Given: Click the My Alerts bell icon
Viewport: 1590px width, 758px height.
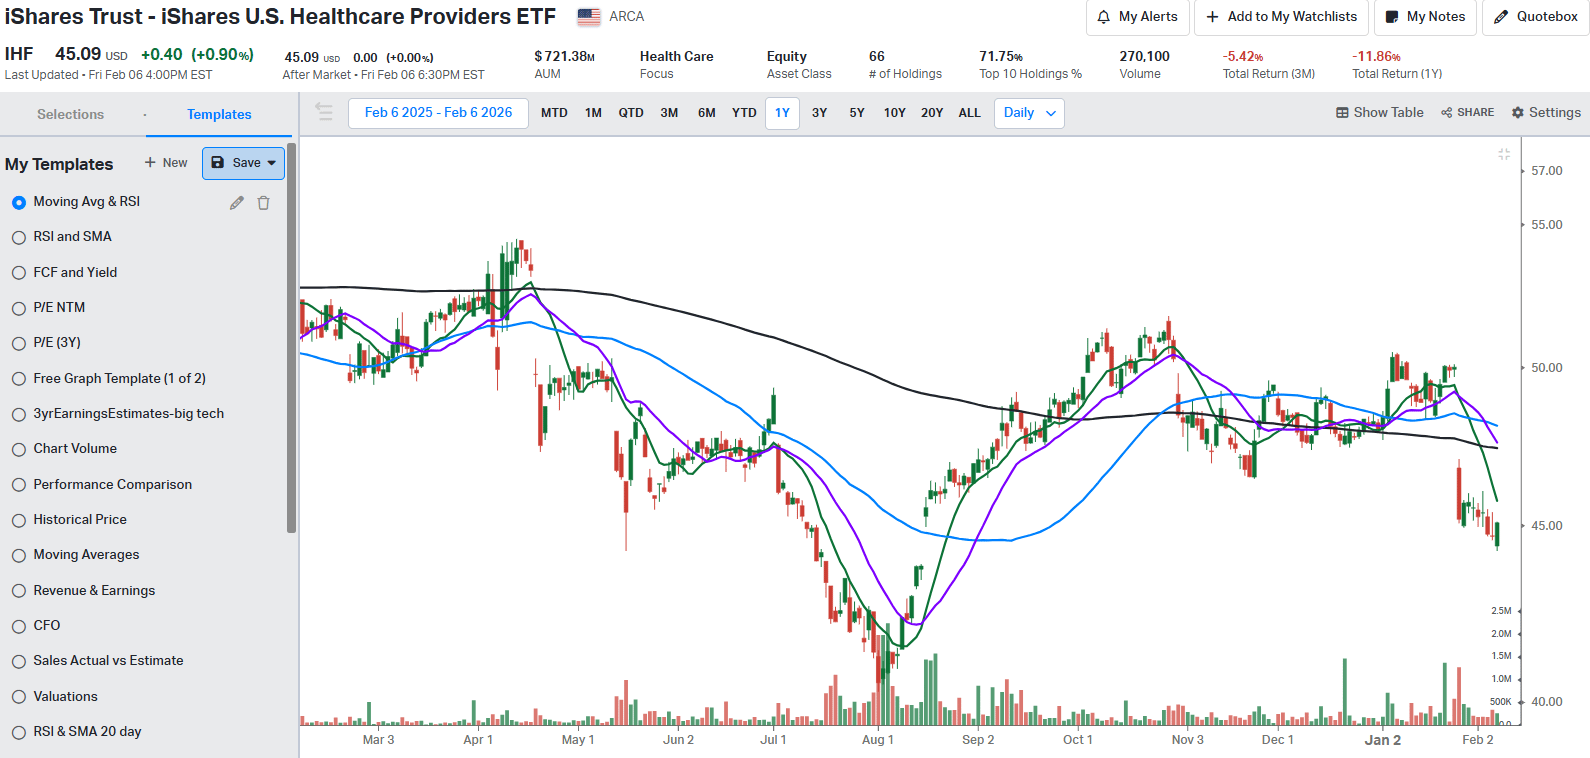Looking at the screenshot, I should click(x=1103, y=17).
